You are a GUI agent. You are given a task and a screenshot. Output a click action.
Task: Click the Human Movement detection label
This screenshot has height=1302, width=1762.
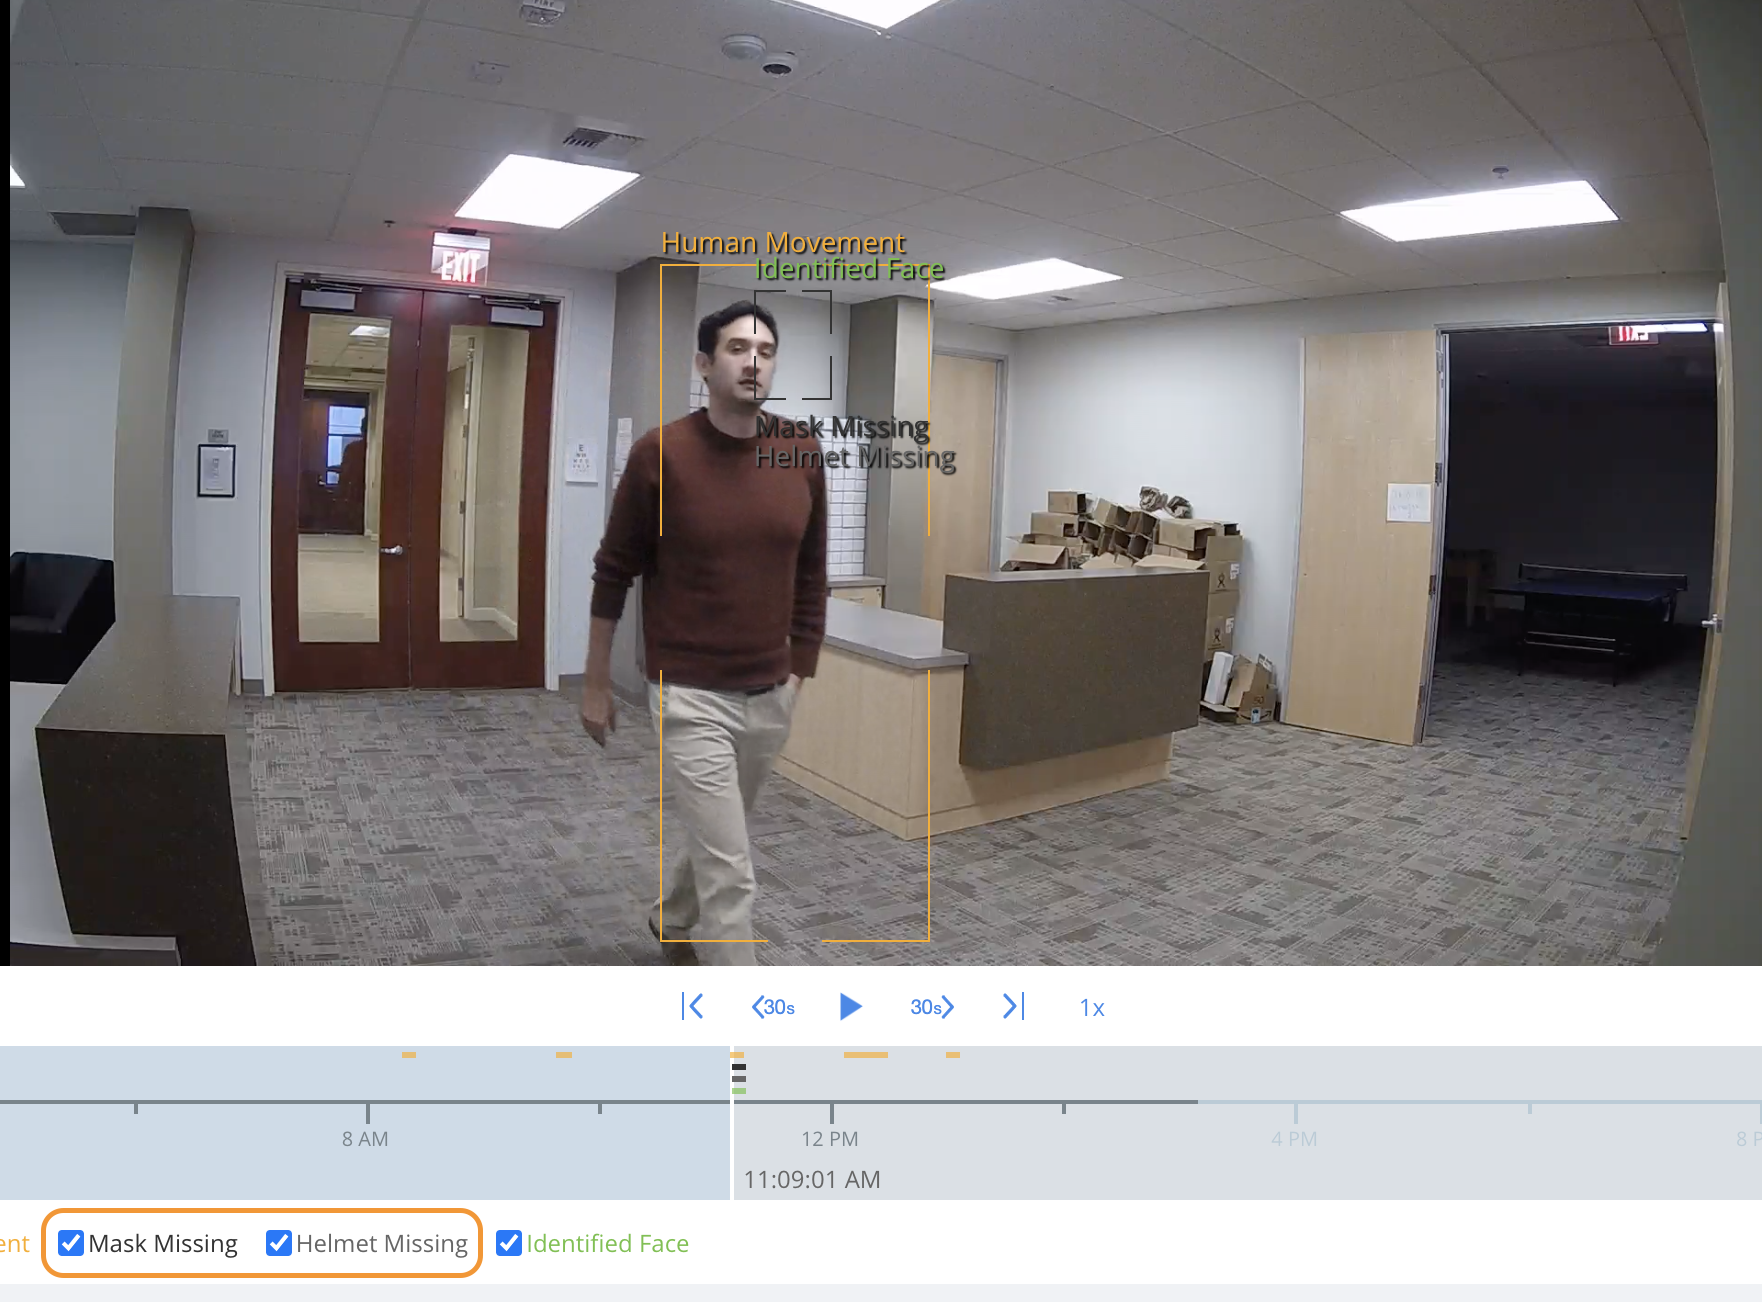pyautogui.click(x=782, y=243)
